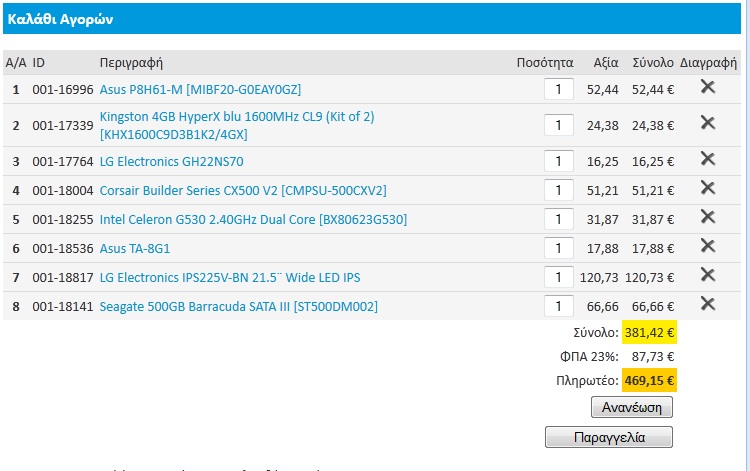This screenshot has height=471, width=750.
Task: Click the Διαγραφή column header
Action: click(708, 63)
